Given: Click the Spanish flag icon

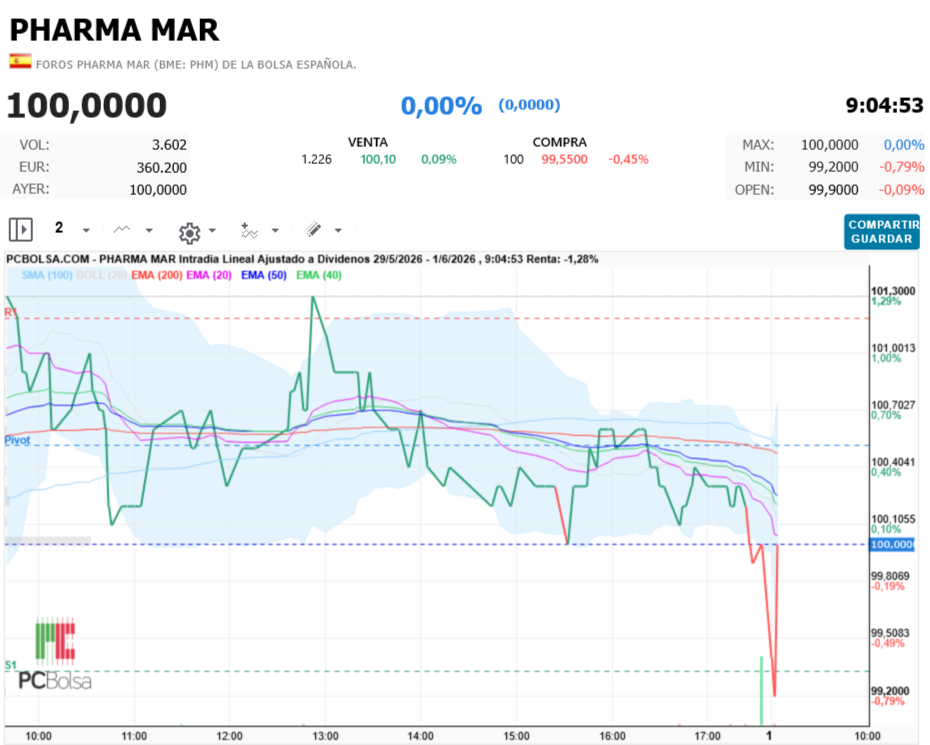Looking at the screenshot, I should [x=20, y=61].
